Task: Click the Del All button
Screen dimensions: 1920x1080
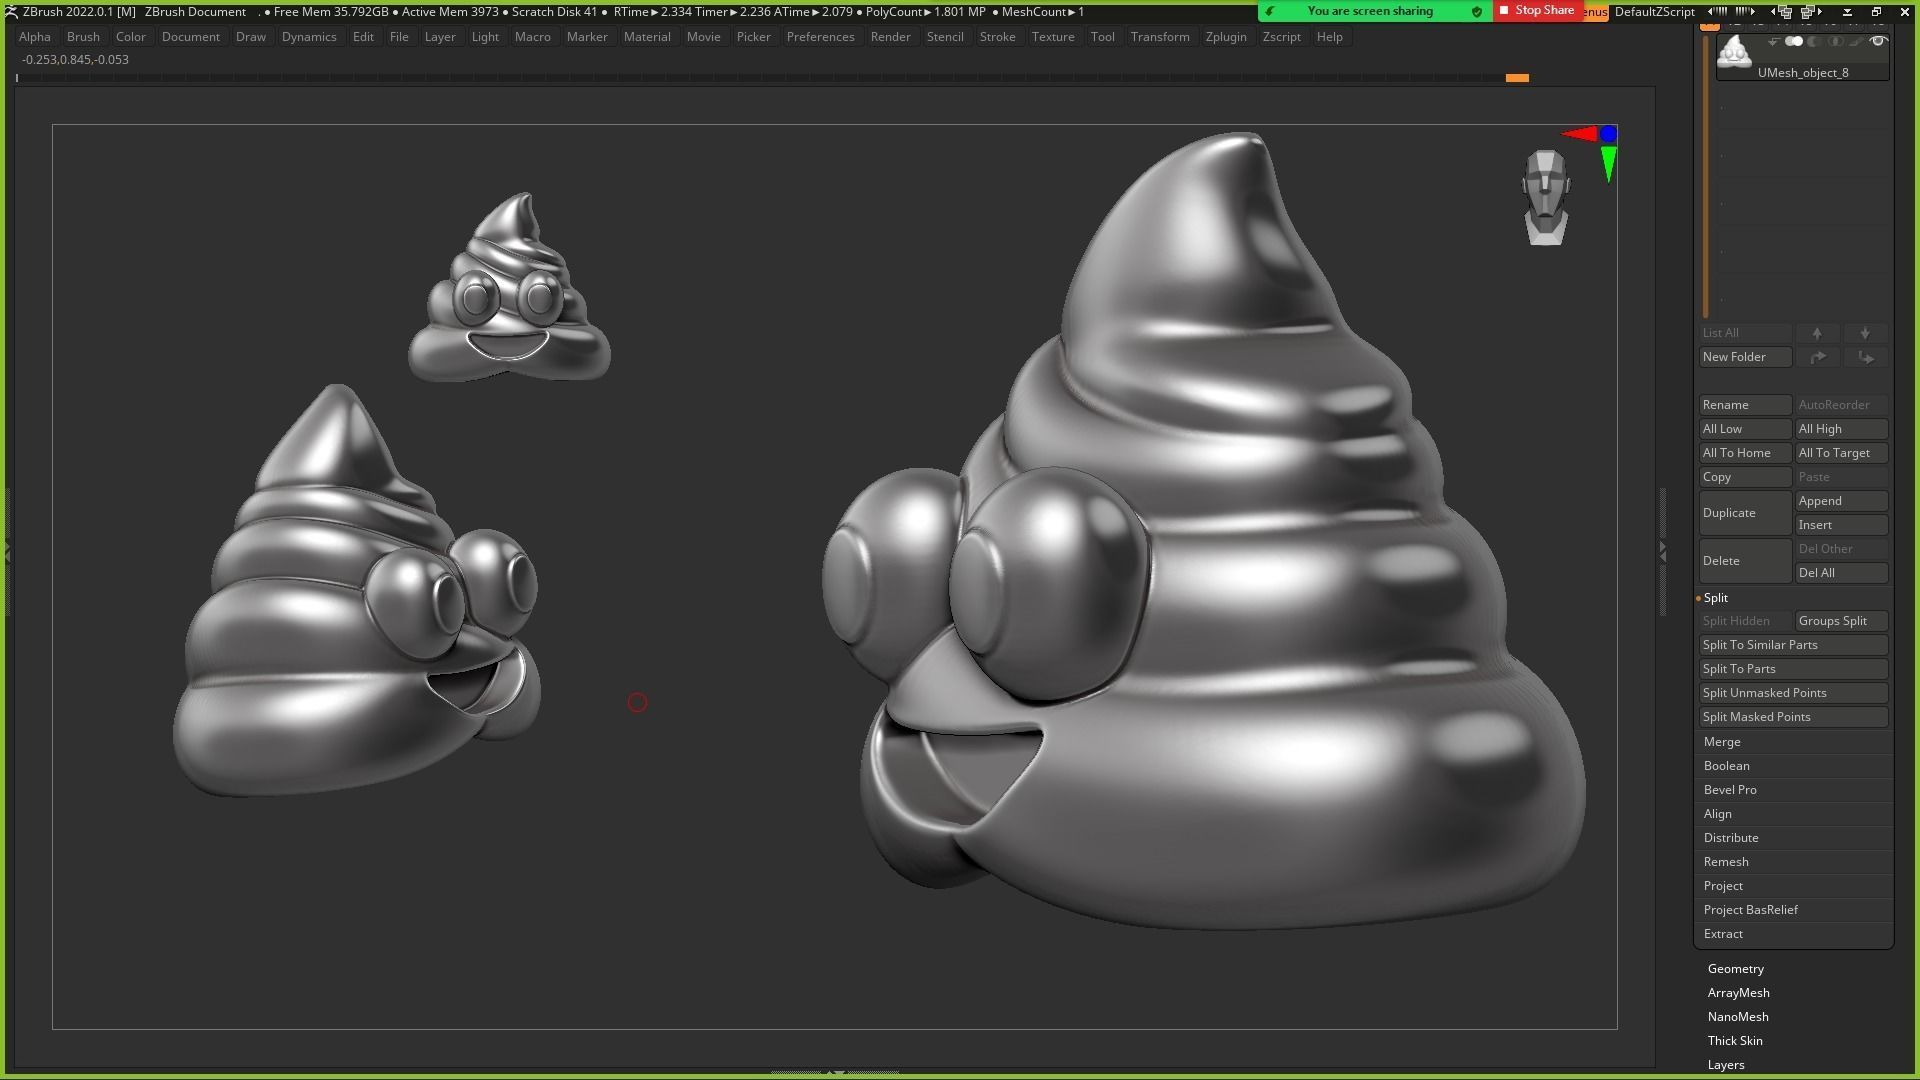Action: tap(1841, 573)
